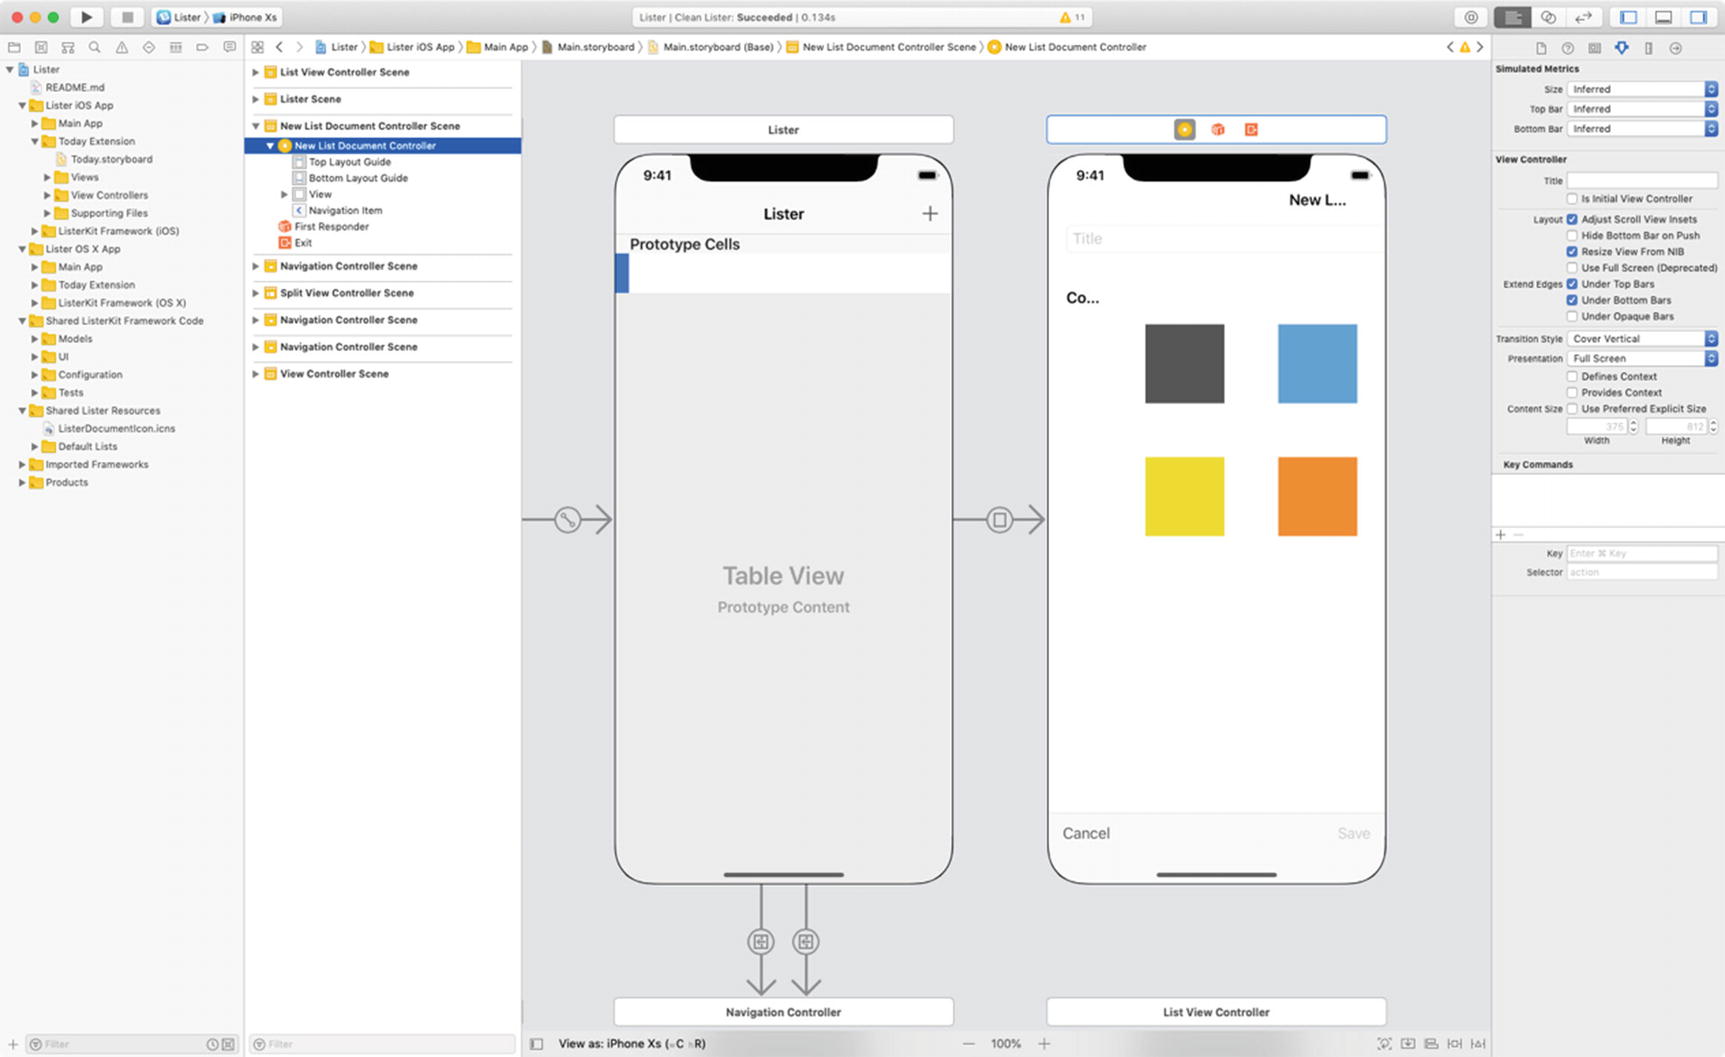Show the File inspector
Image resolution: width=1725 pixels, height=1057 pixels.
coord(1540,48)
